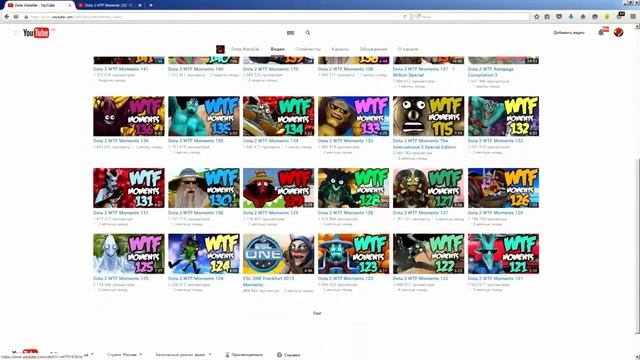The image size is (640, 360).
Task: Click the Dota 2 WTF Rampage Compilation 3 title
Action: click(x=491, y=72)
